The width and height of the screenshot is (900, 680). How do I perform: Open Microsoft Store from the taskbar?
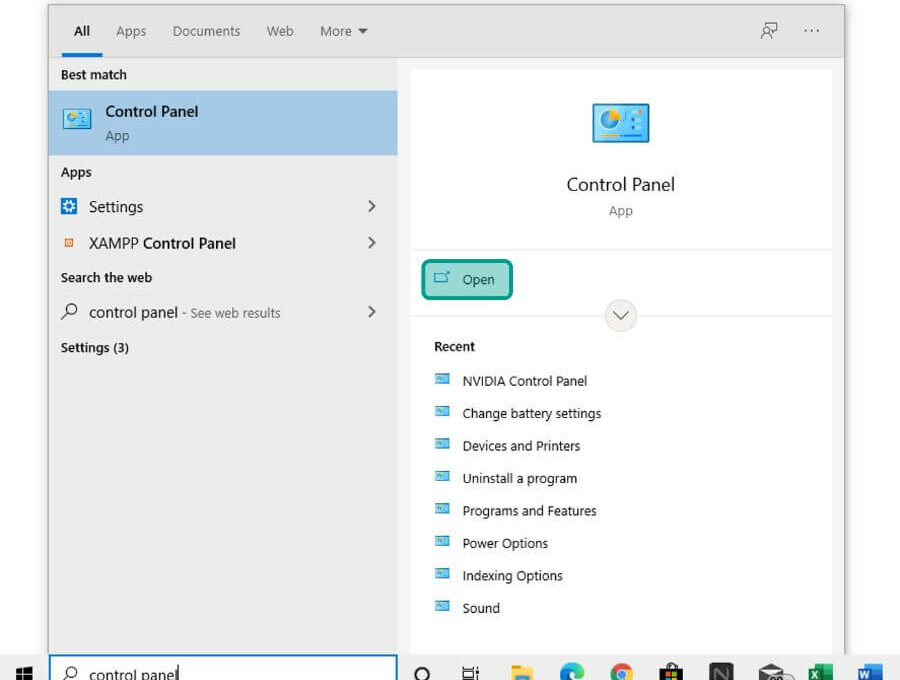671,672
